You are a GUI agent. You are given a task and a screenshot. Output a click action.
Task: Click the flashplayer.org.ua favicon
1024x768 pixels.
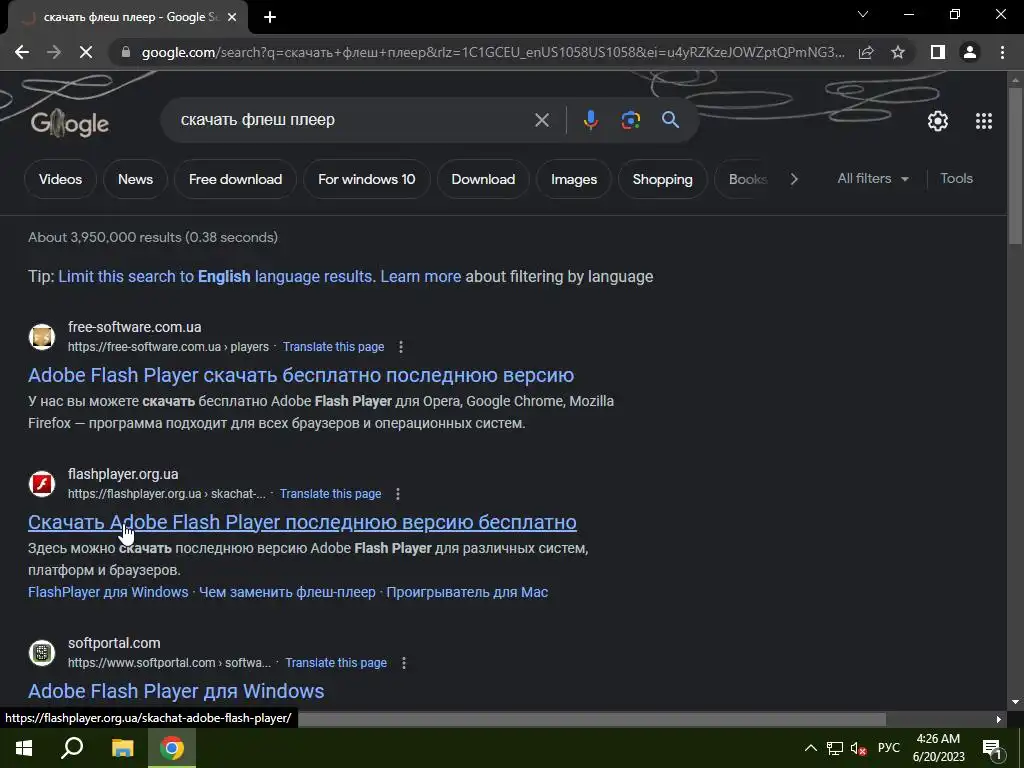click(x=42, y=484)
